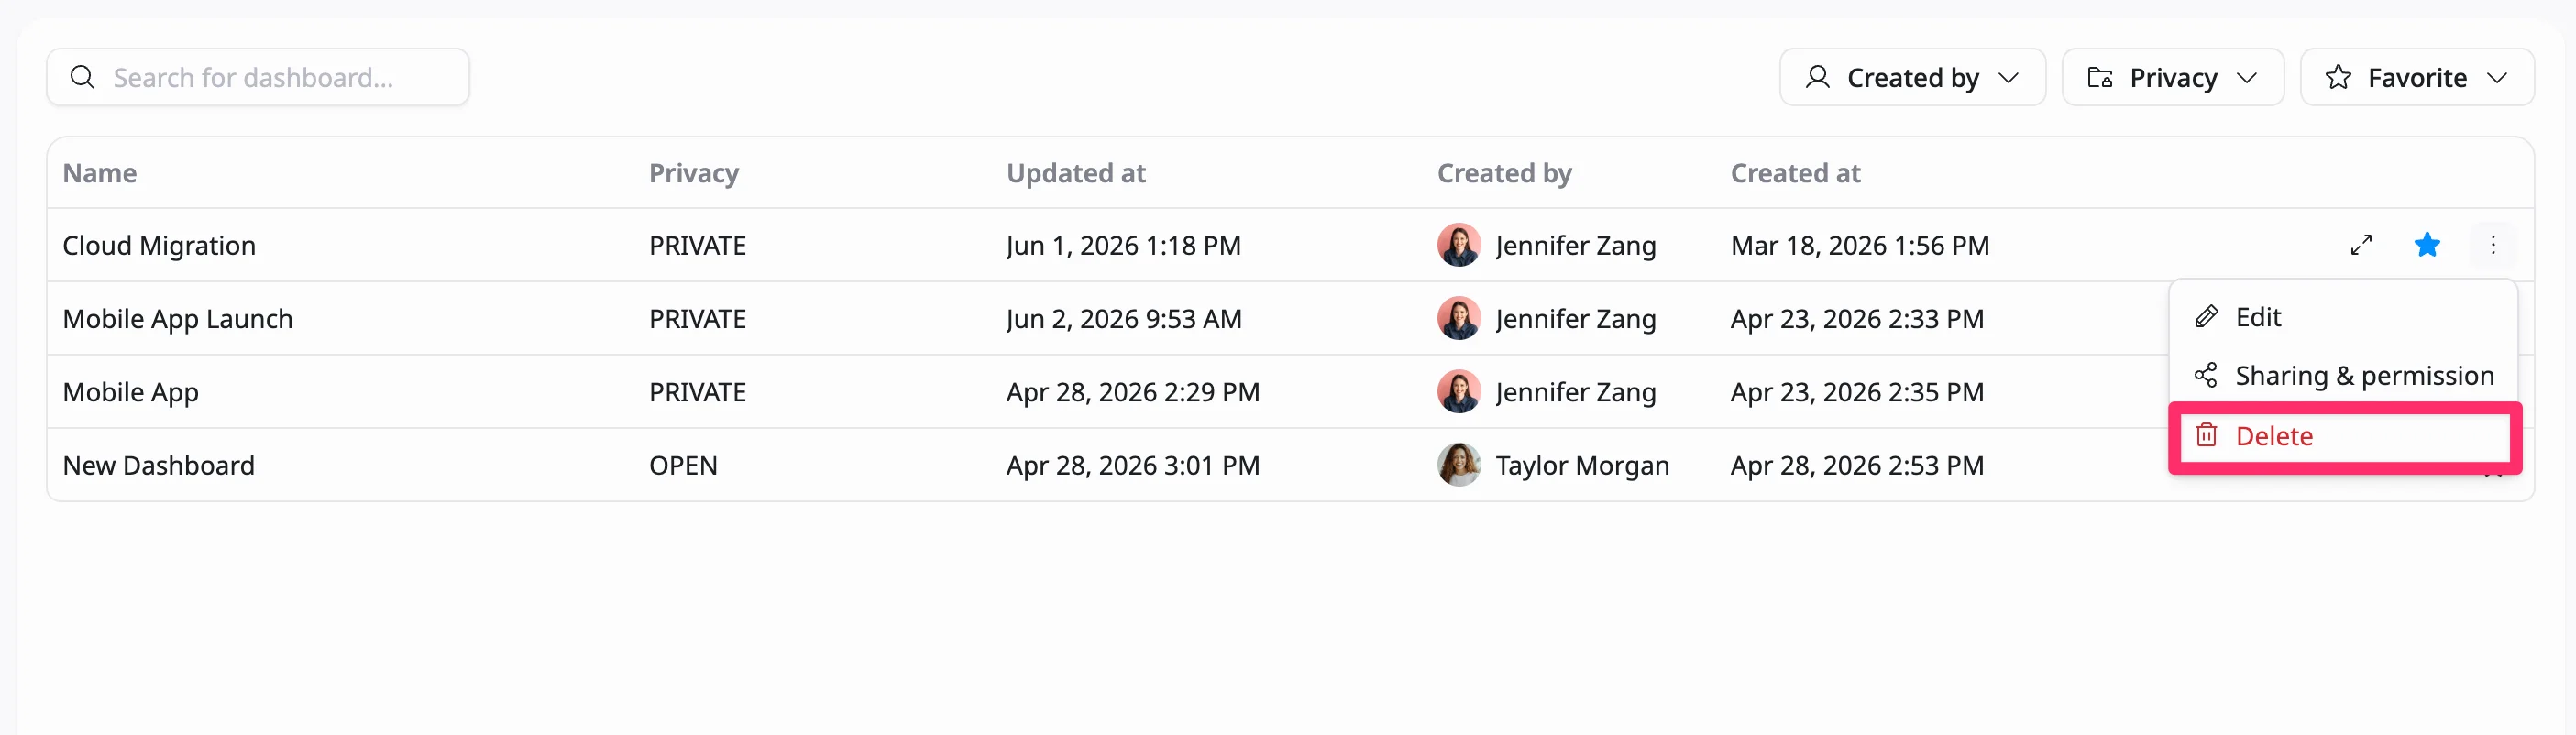Screen dimensions: 2576x735
Task: Choose Delete in the context menu
Action: coord(2343,436)
